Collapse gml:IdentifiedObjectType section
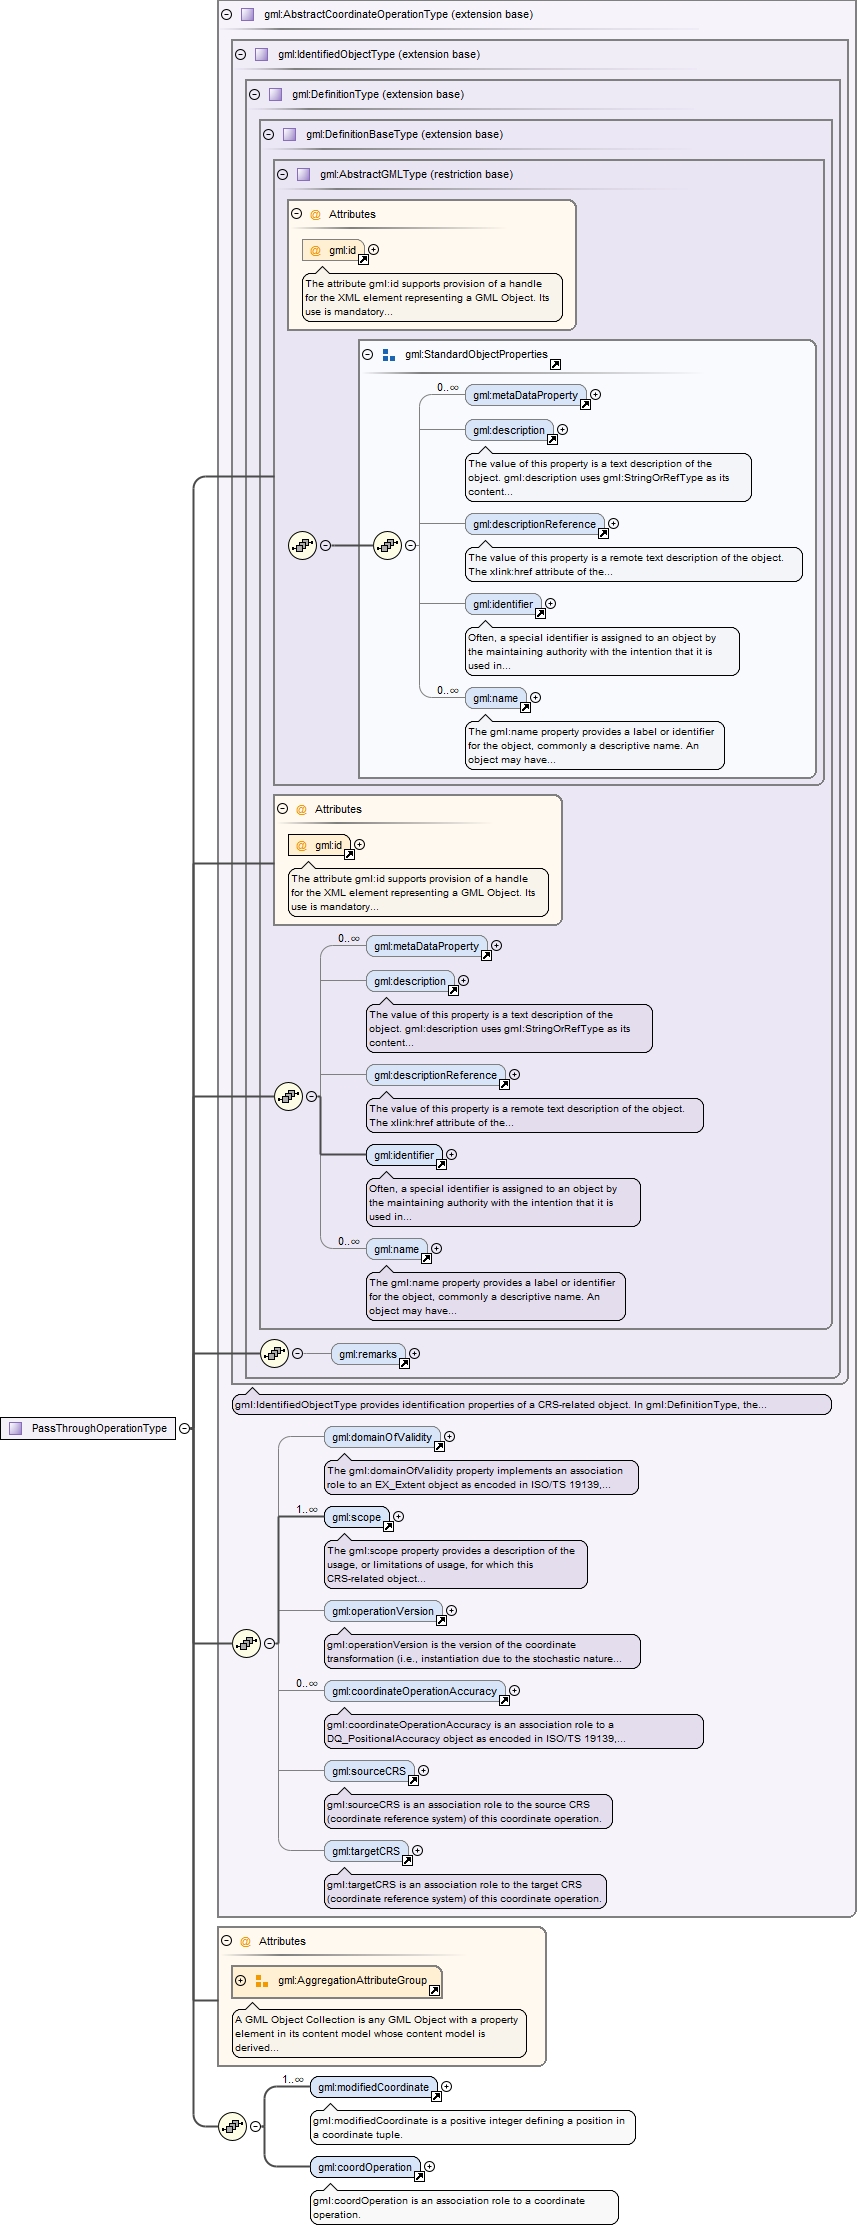 240,54
